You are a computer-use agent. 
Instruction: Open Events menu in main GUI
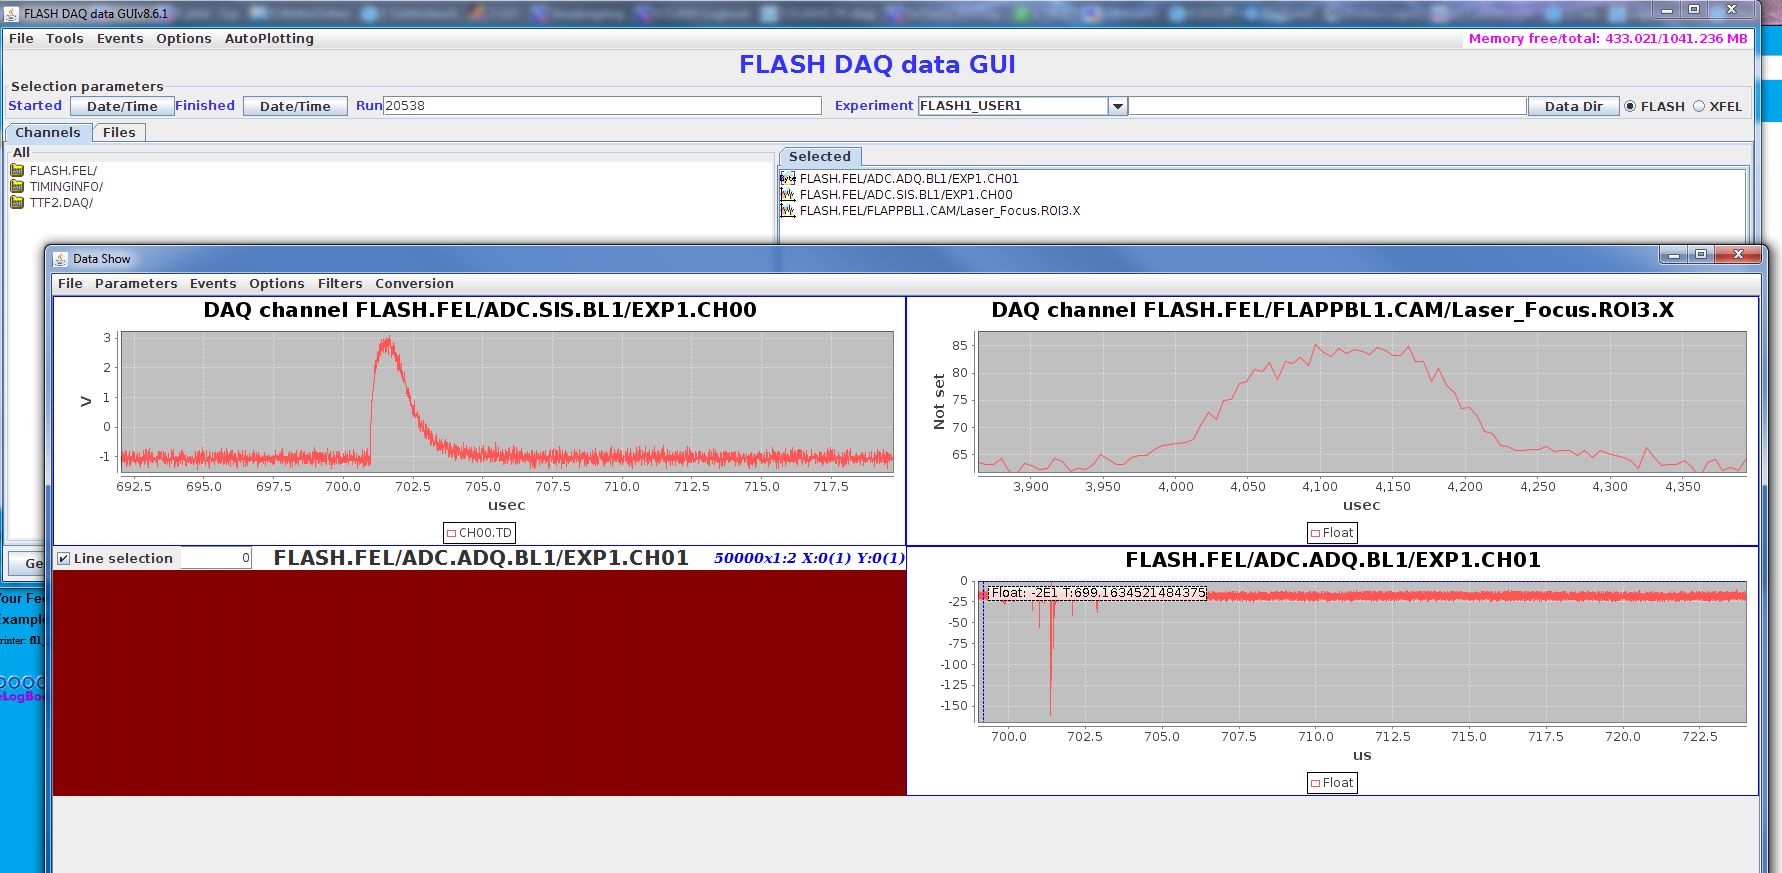pyautogui.click(x=120, y=38)
